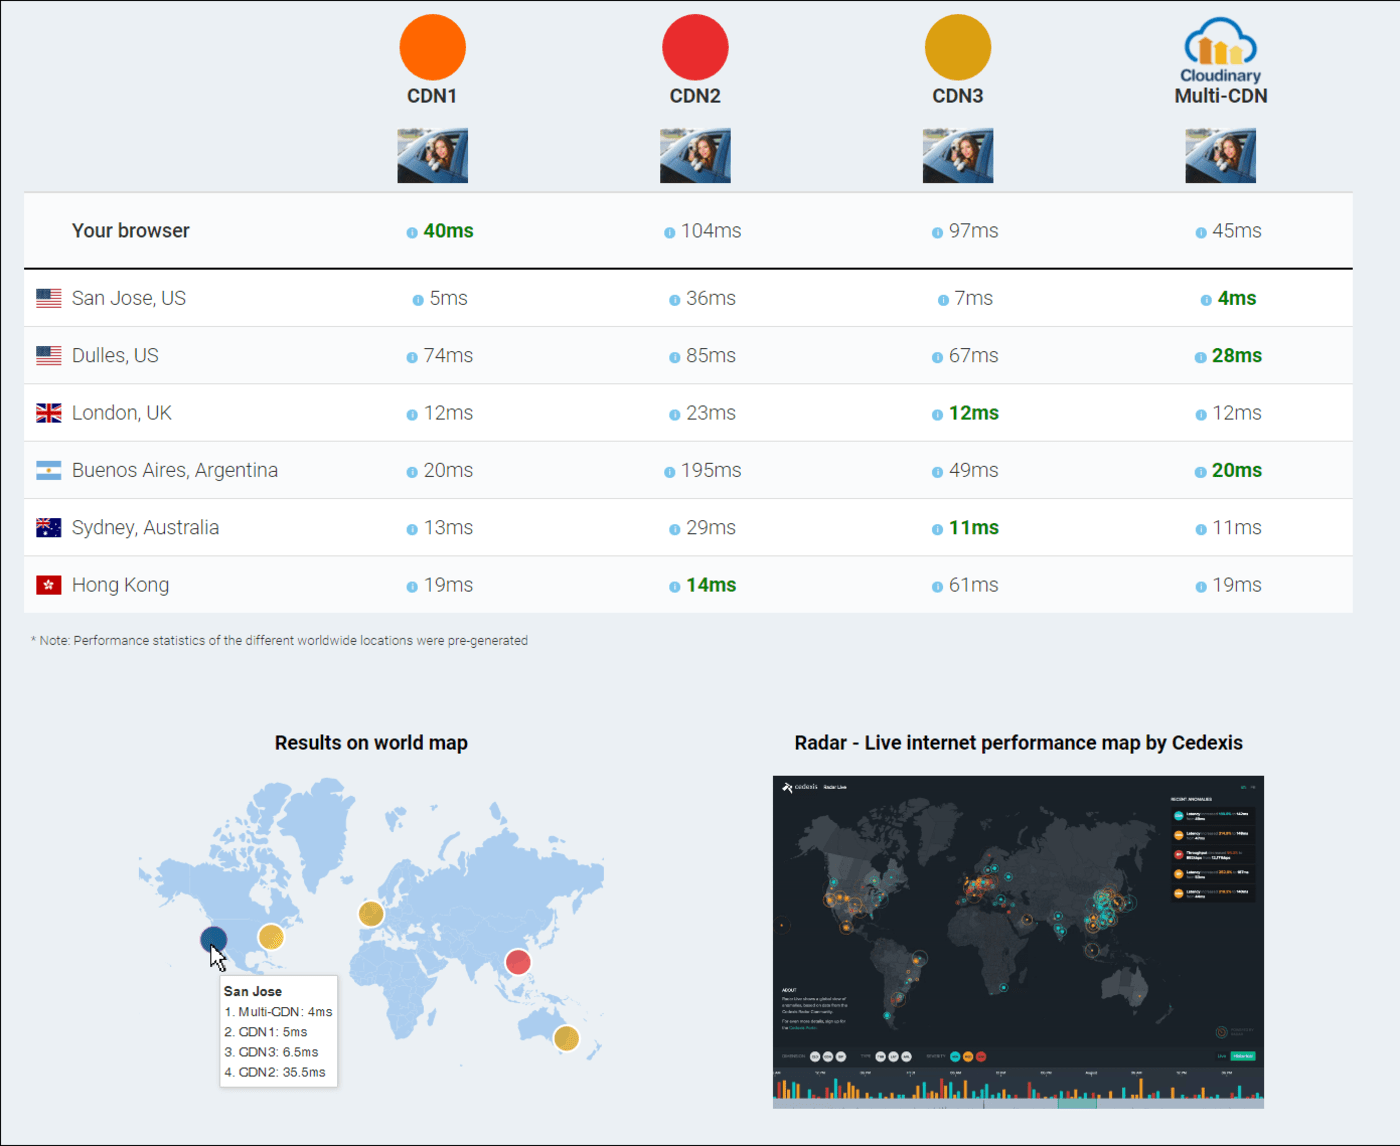Click info icon next to Dulles 28ms
Screen dimensions: 1400x1146
pos(1200,357)
